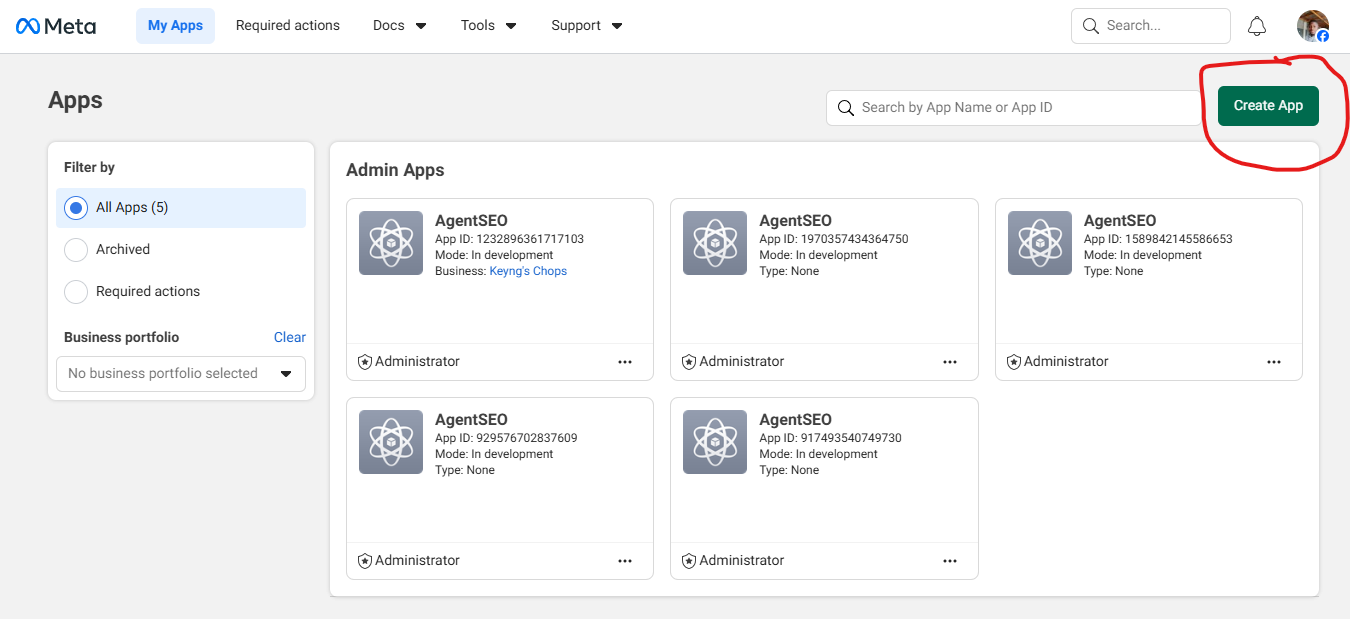Image resolution: width=1351 pixels, height=619 pixels.
Task: Open three-dot menu for app 1970357434364750
Action: [x=950, y=362]
